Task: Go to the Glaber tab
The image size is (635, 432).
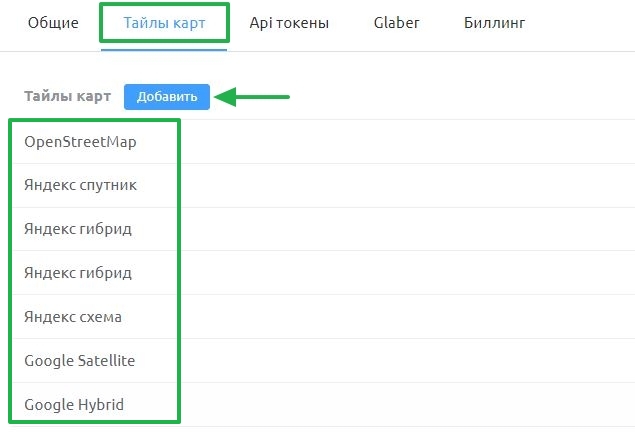Action: 396,23
